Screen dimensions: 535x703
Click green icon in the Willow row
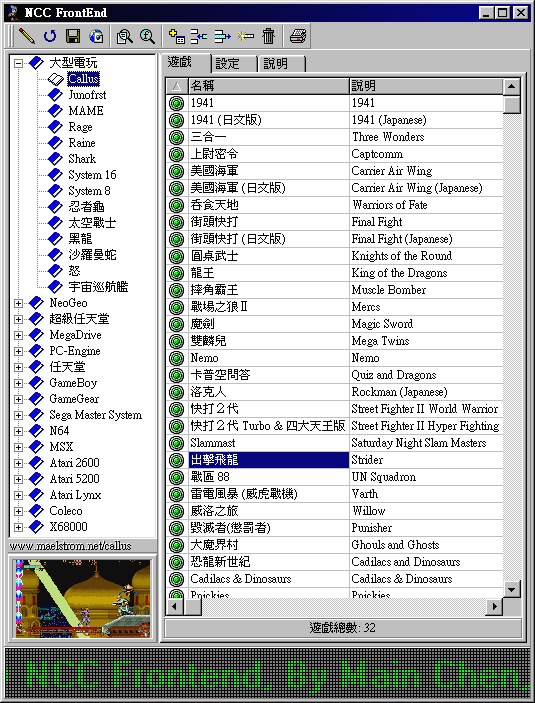click(x=177, y=511)
